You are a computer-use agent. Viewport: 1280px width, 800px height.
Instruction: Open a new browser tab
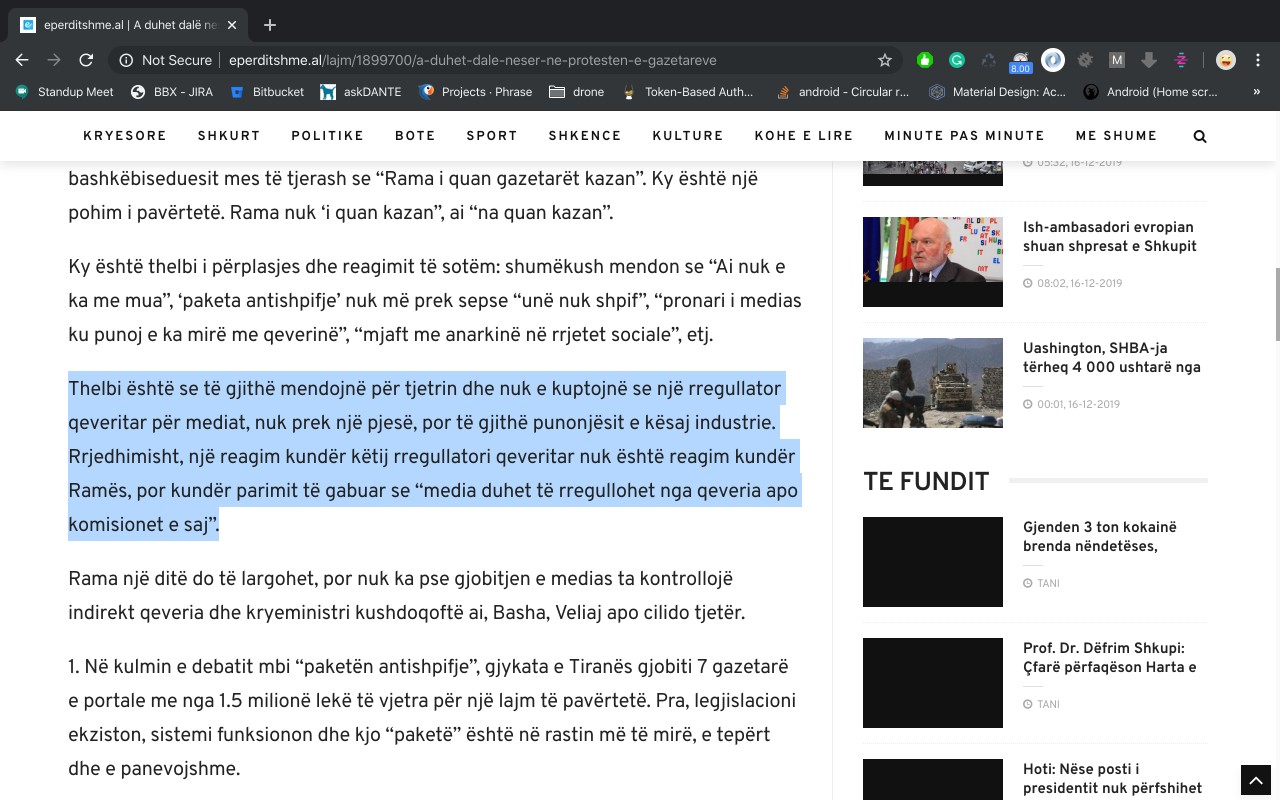coord(269,25)
